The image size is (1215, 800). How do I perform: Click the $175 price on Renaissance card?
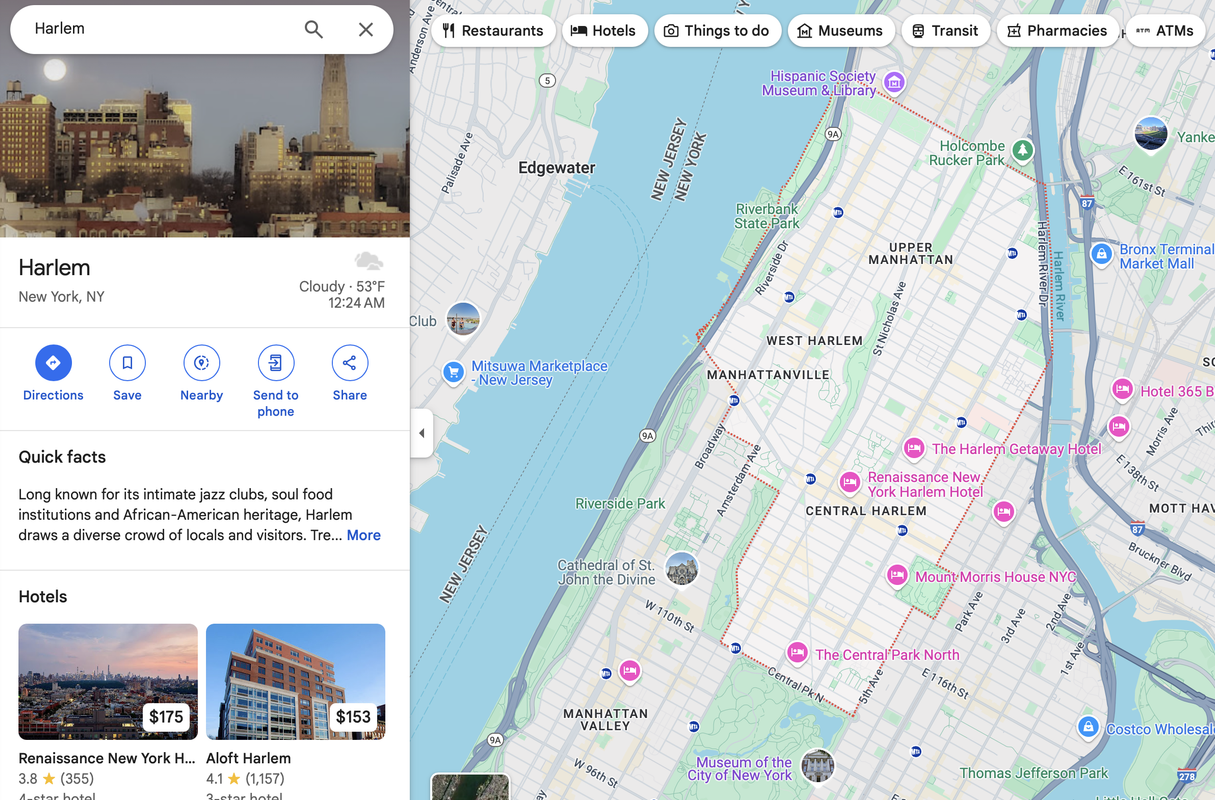[x=166, y=716]
